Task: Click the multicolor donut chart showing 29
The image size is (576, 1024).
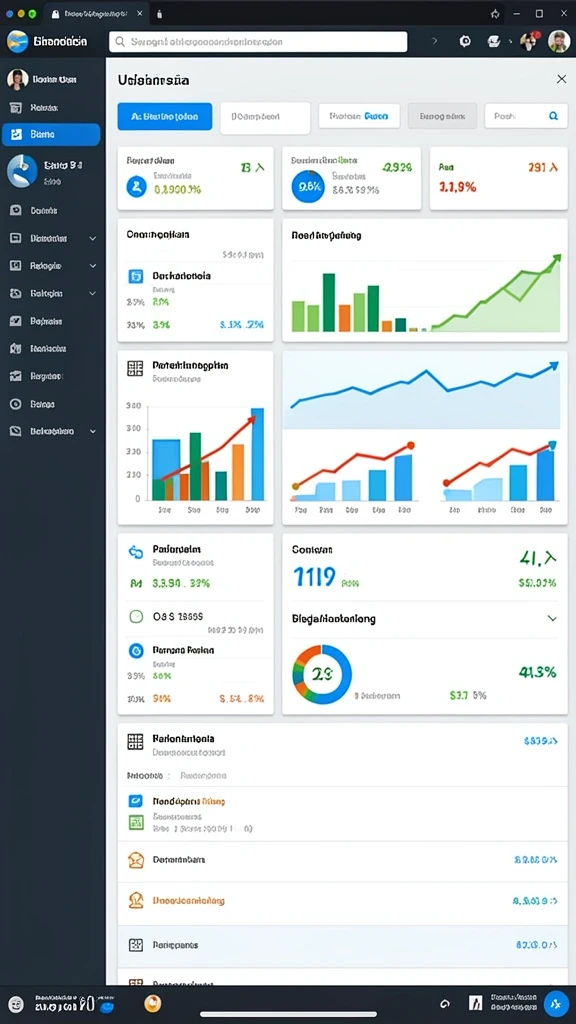Action: click(x=322, y=675)
